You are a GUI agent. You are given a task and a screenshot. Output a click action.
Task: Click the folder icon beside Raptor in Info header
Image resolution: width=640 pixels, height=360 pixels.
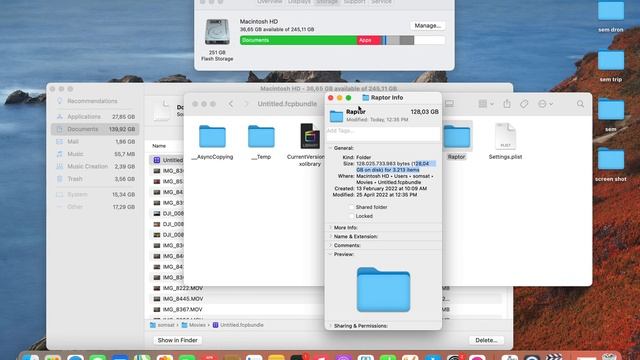[336, 116]
